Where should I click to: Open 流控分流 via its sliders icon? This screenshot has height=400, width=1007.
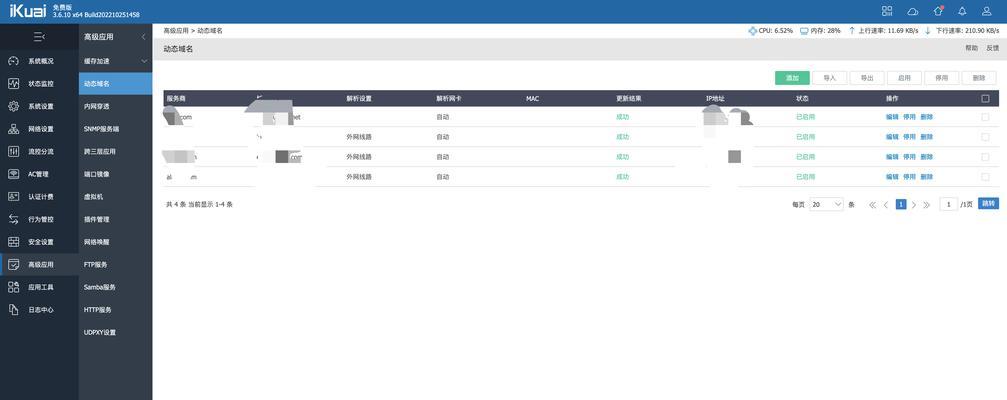tap(13, 152)
